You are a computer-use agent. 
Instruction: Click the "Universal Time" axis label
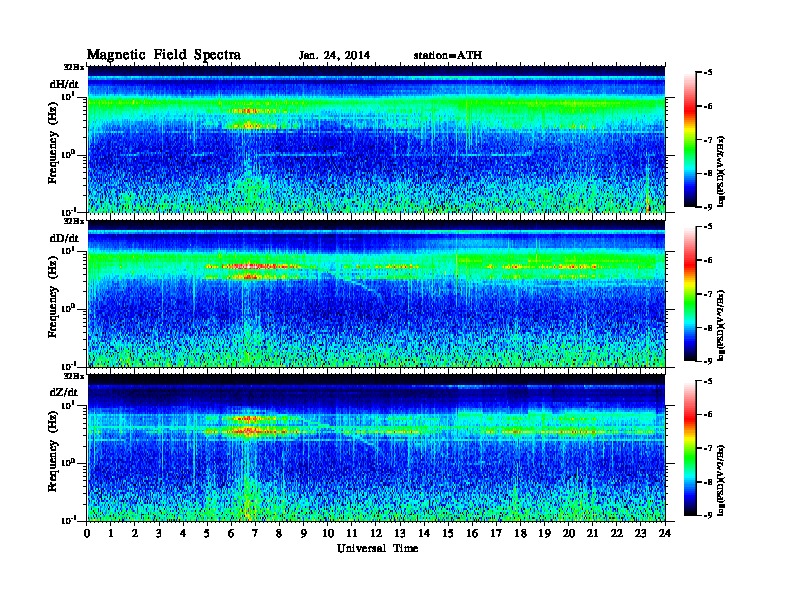[x=378, y=548]
